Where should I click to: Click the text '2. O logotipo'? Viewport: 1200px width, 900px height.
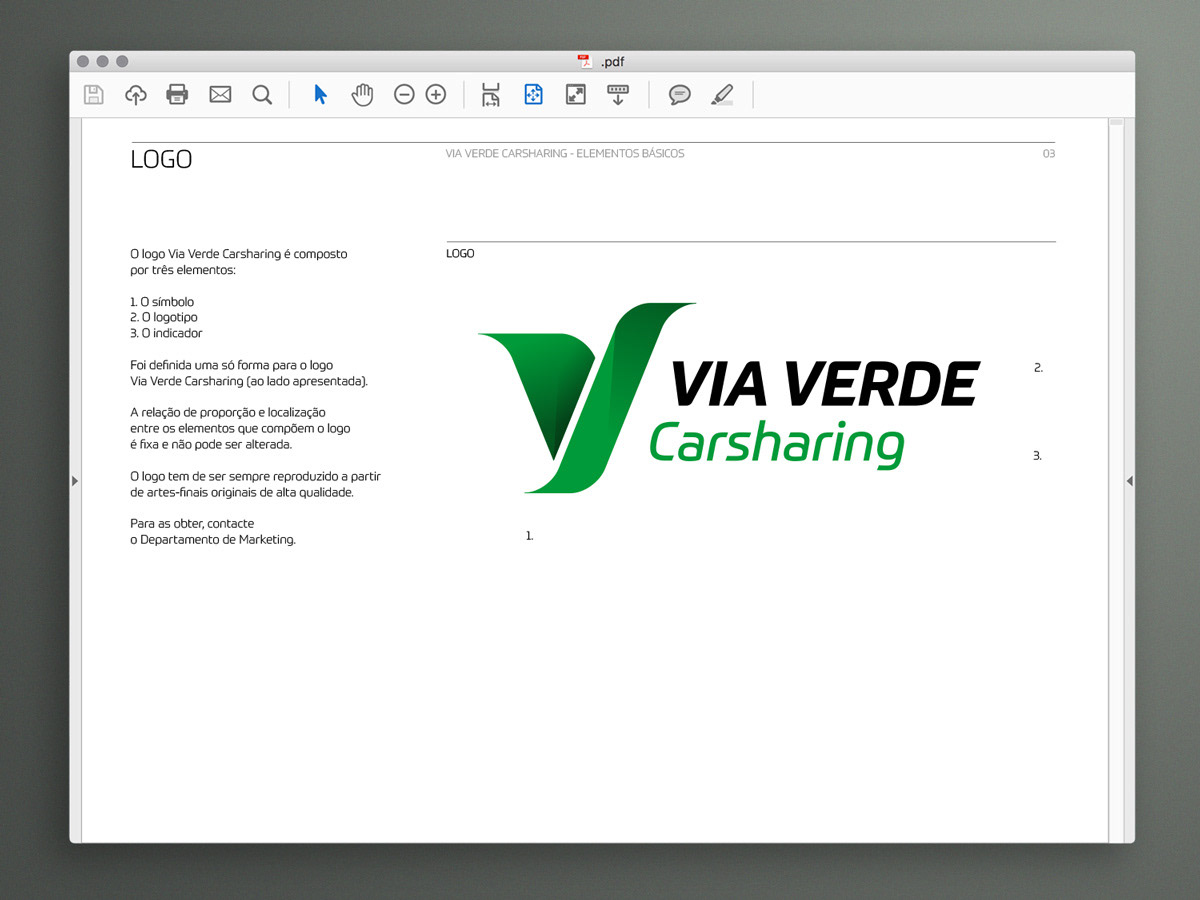pyautogui.click(x=164, y=318)
